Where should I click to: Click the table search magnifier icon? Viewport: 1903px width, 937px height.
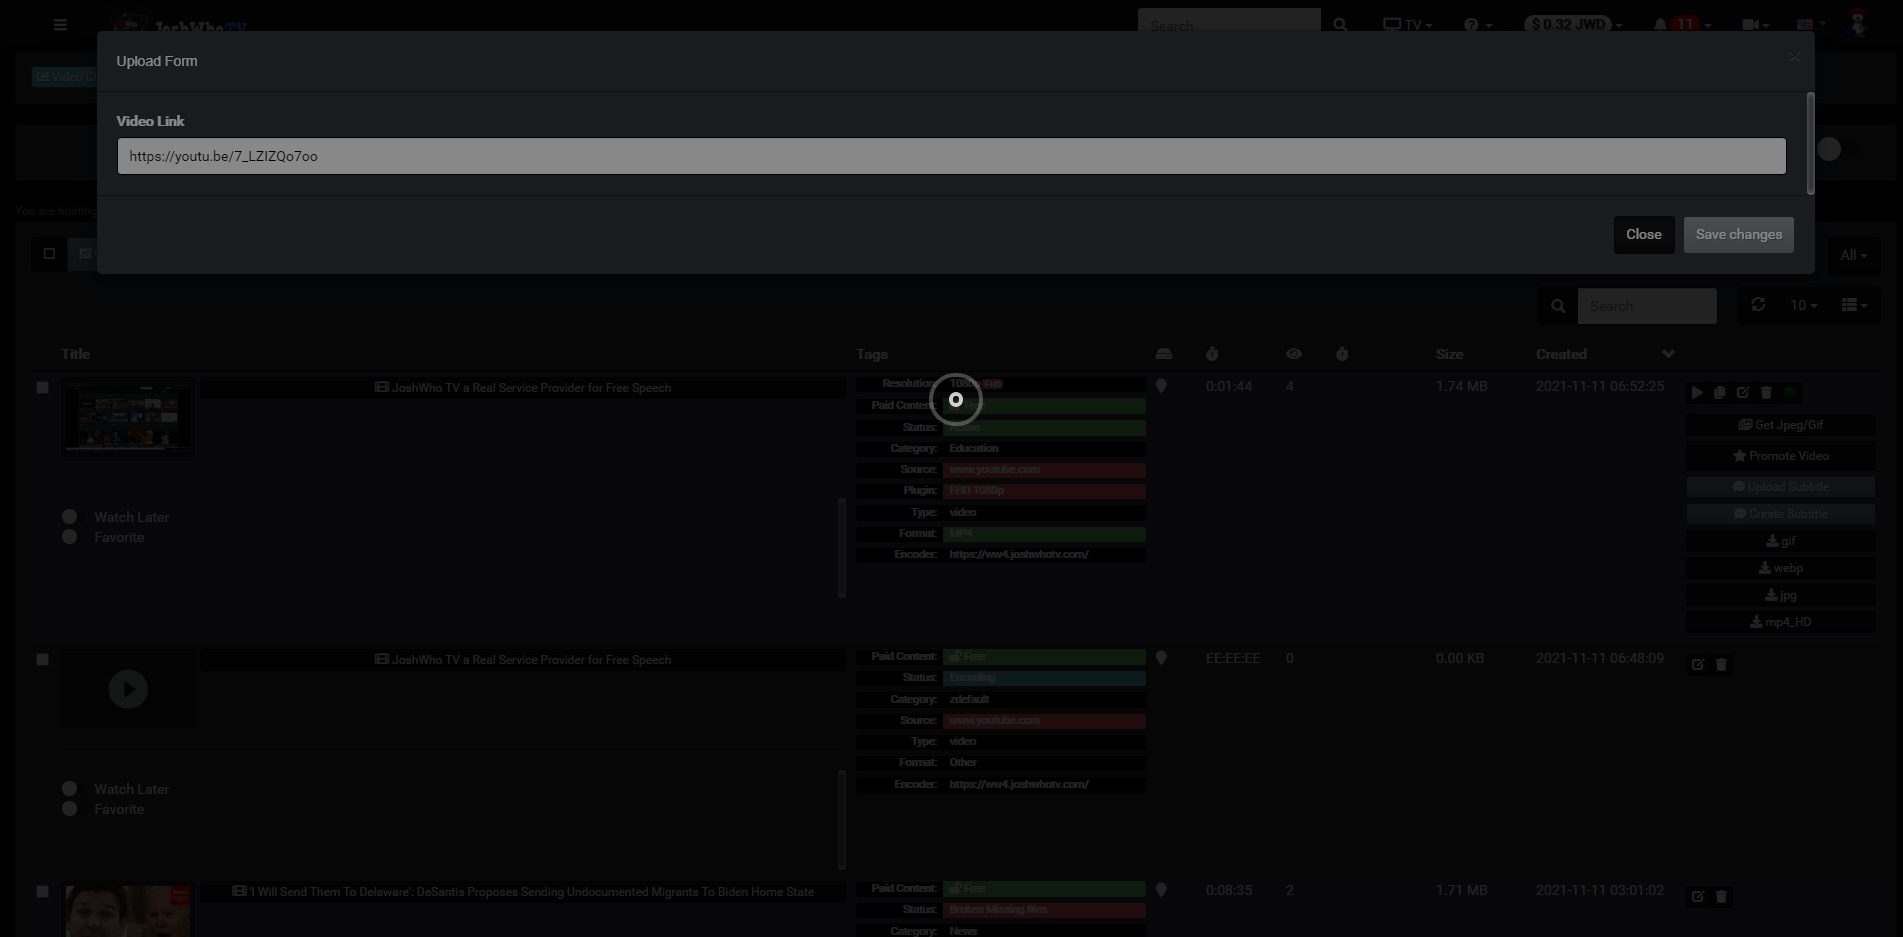click(1558, 306)
